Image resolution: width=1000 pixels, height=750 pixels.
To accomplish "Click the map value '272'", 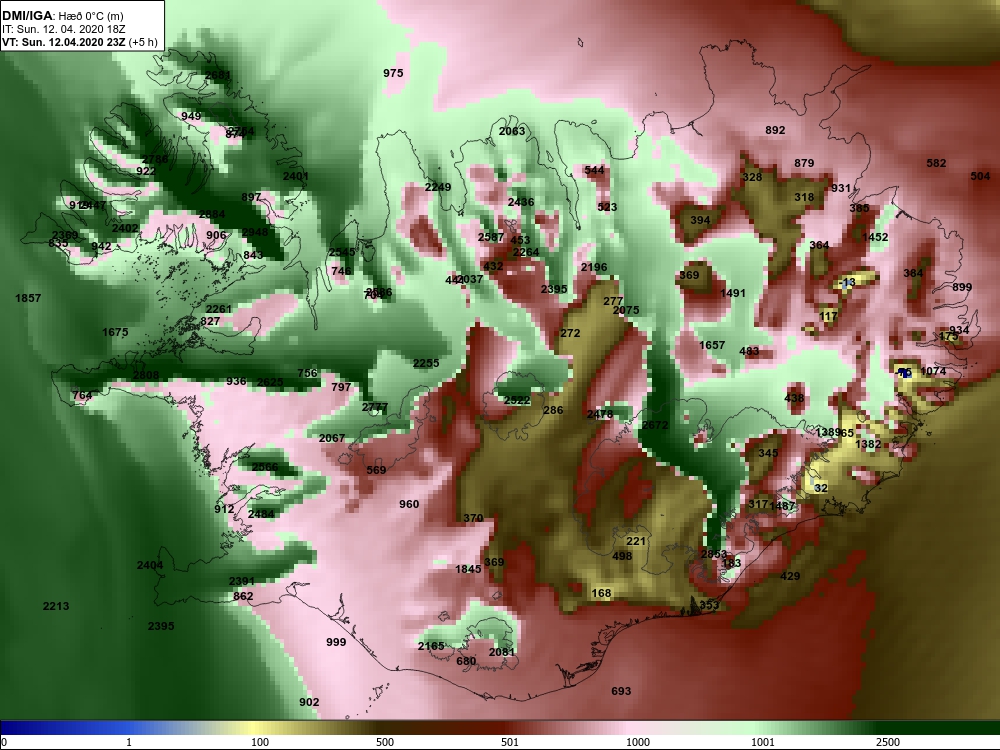I will pos(570,334).
